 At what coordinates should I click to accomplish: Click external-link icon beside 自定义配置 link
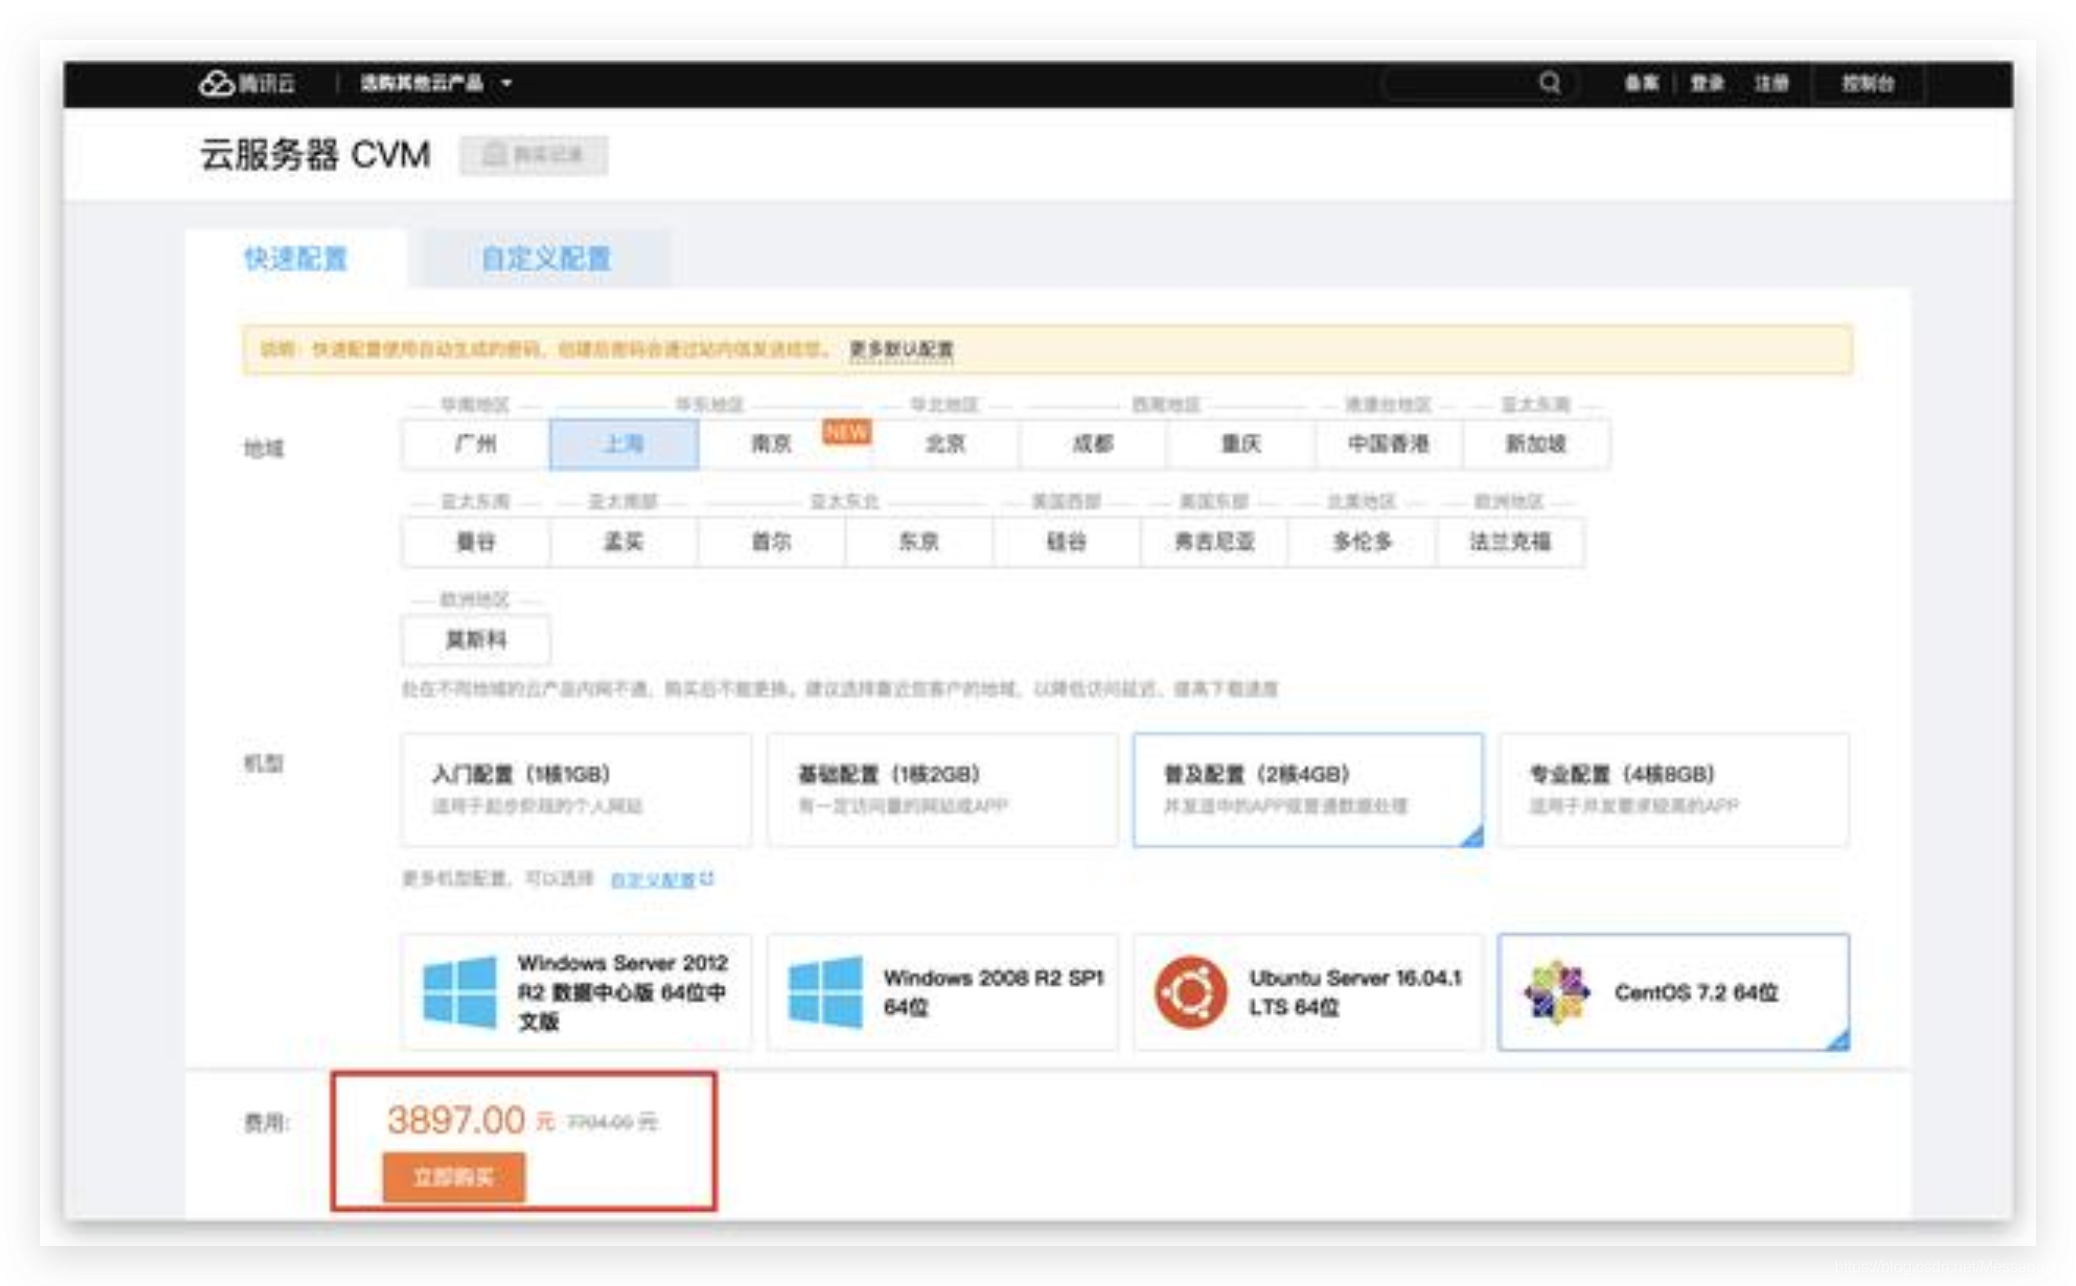click(707, 878)
